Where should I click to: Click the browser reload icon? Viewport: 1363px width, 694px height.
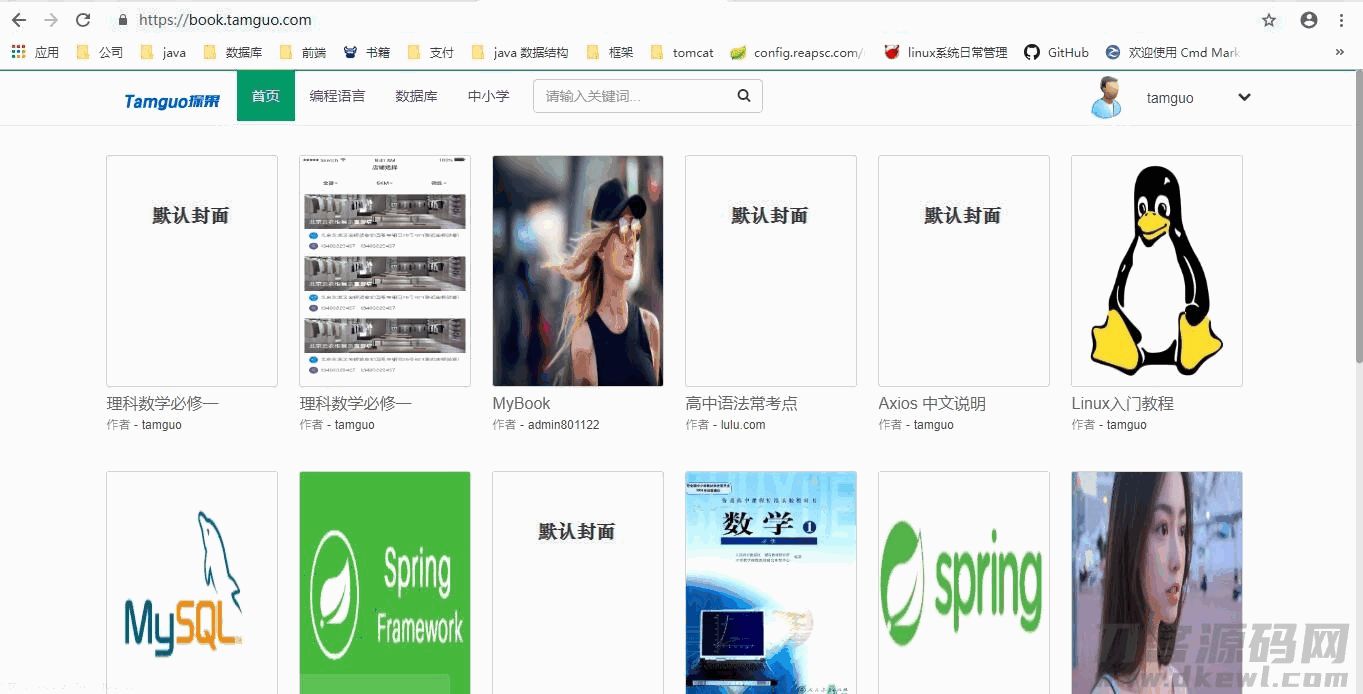click(x=83, y=20)
